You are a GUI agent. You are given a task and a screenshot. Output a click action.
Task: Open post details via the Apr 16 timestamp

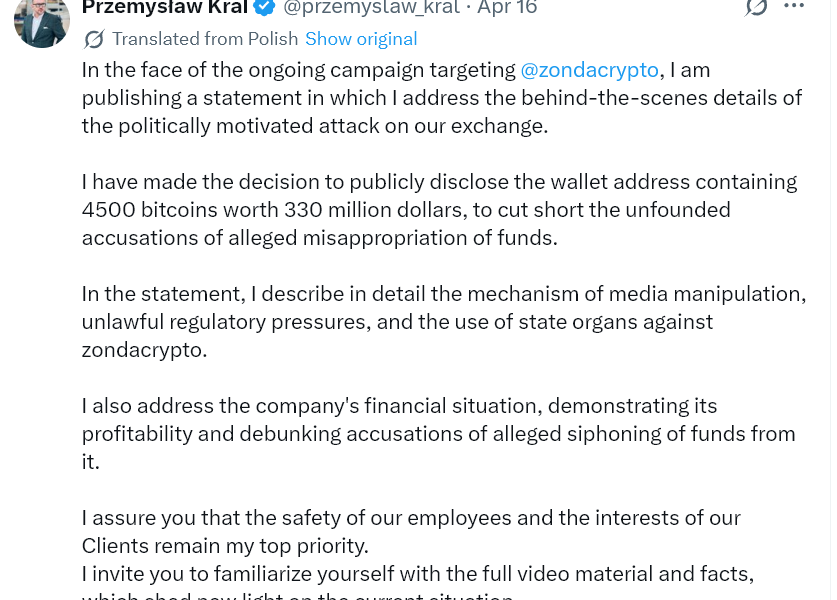click(506, 8)
